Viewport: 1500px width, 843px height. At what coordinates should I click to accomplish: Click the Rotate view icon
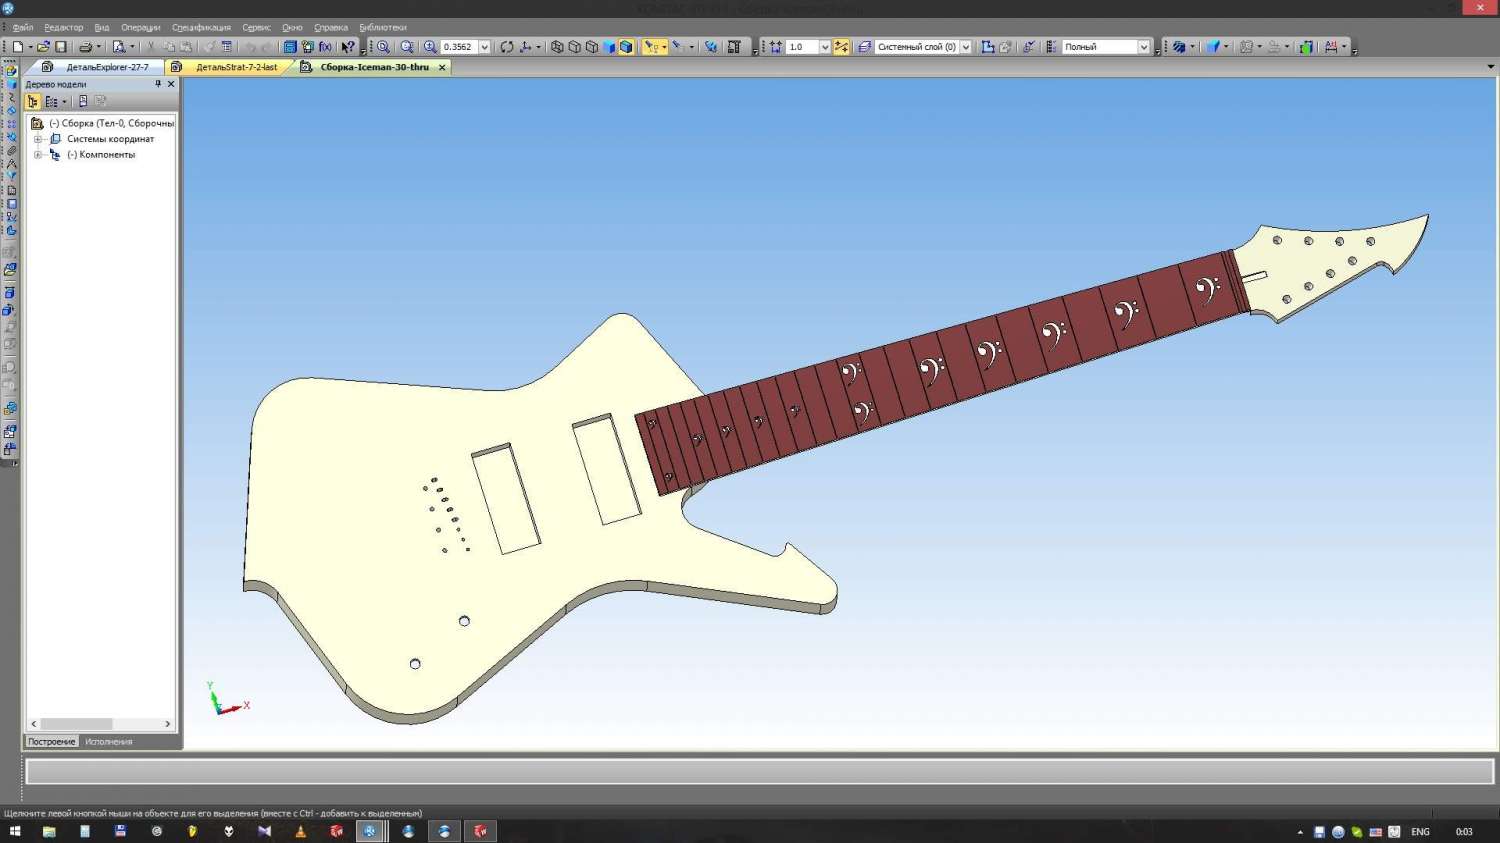click(x=507, y=47)
